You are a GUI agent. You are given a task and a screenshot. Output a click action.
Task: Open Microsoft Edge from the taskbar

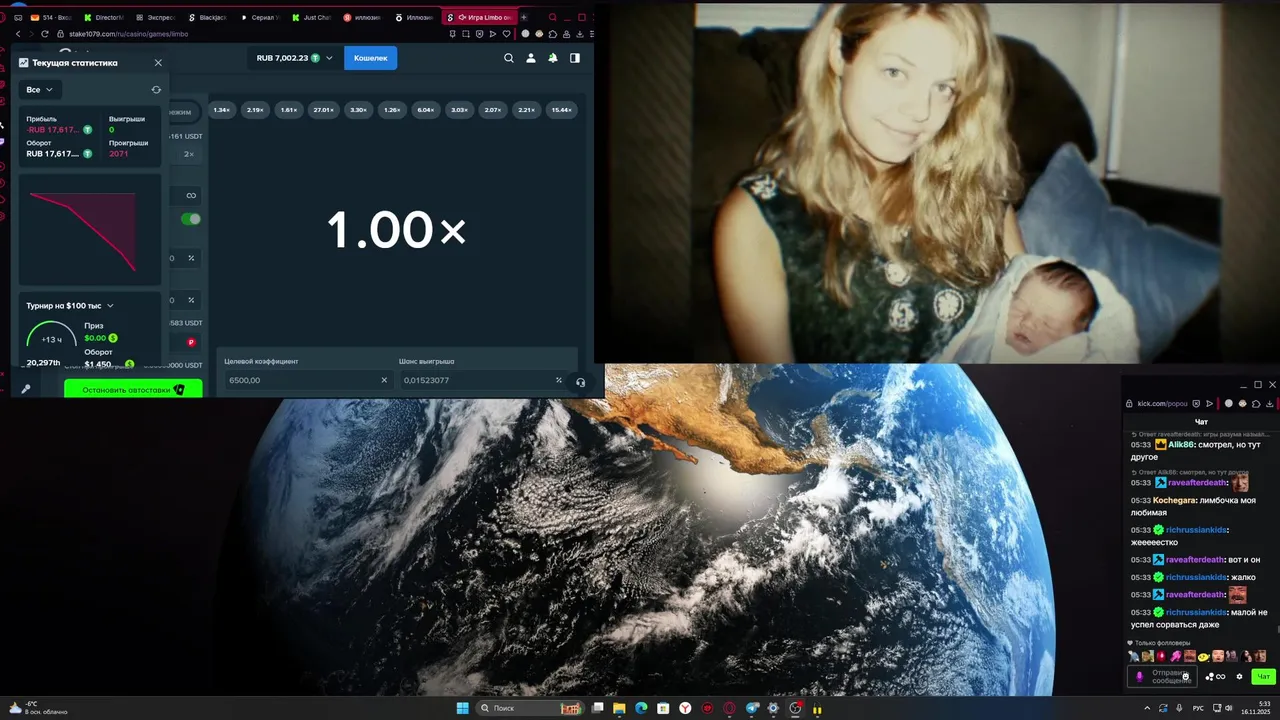click(x=640, y=708)
